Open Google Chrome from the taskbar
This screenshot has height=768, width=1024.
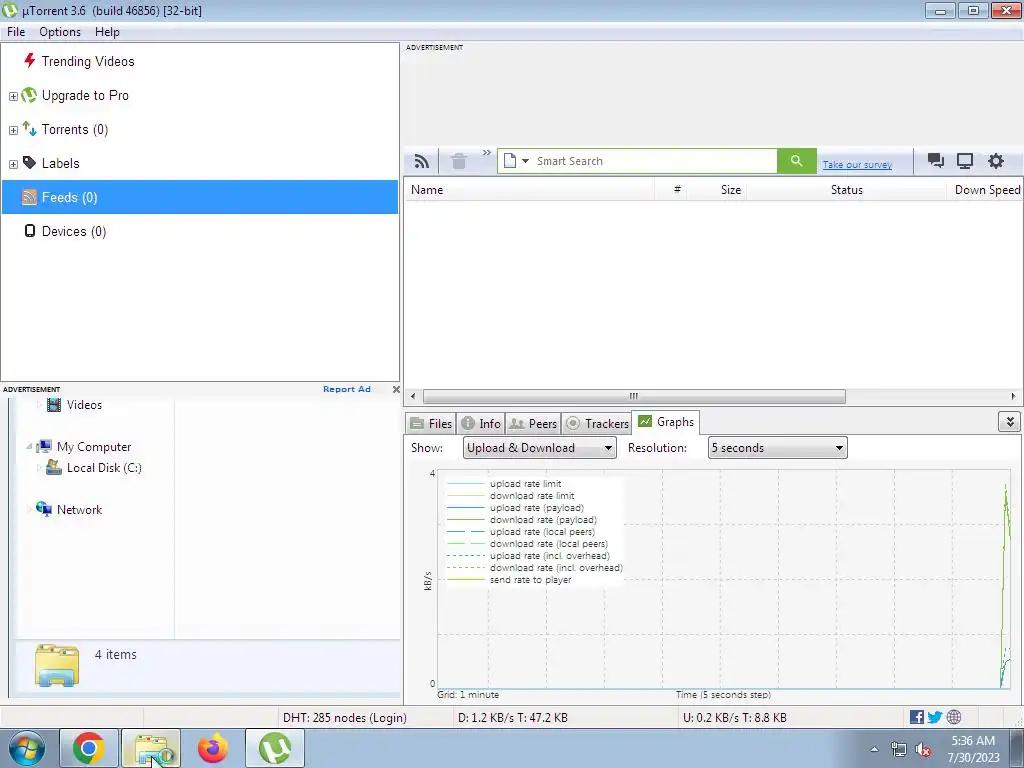[89, 748]
